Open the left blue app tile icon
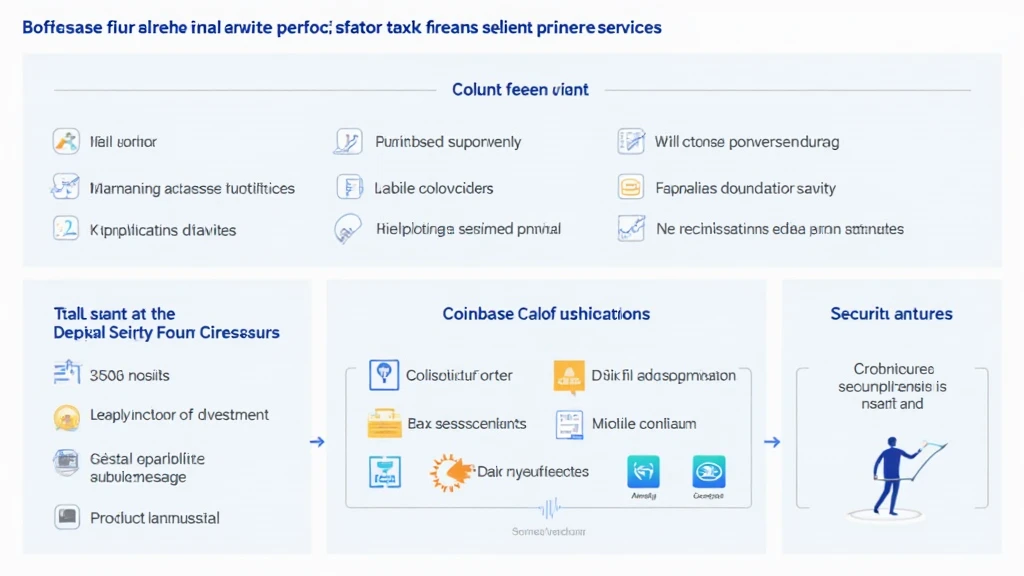This screenshot has width=1024, height=576. point(643,472)
